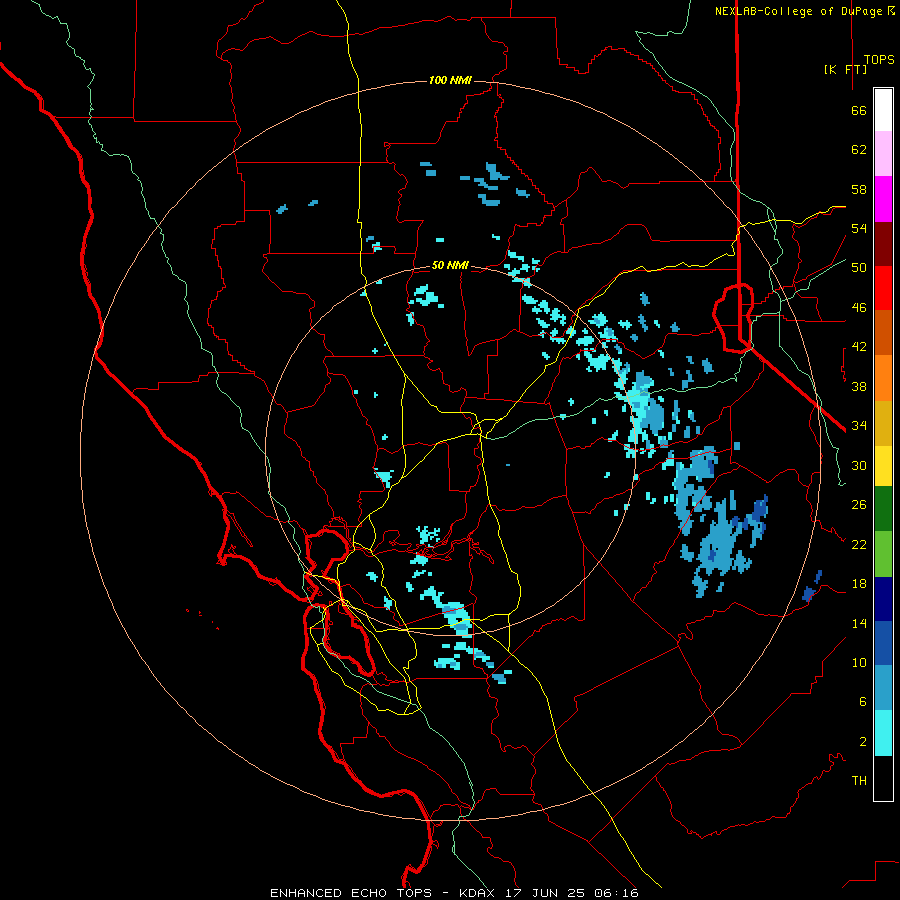Image resolution: width=900 pixels, height=900 pixels.
Task: Click the legend value "38"
Action: (859, 387)
